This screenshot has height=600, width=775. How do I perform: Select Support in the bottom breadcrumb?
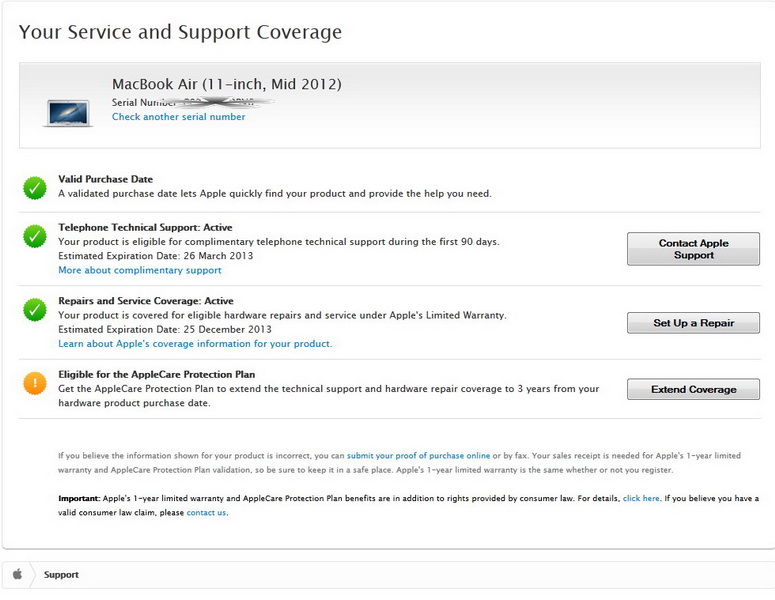(61, 575)
